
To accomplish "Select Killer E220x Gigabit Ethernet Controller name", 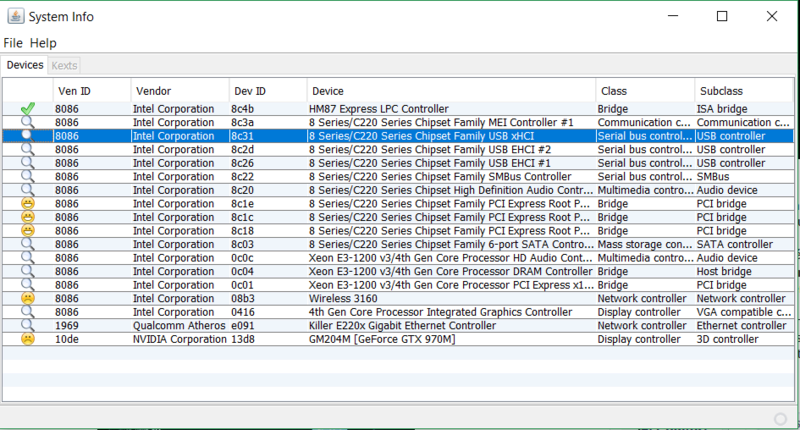I will coord(402,325).
